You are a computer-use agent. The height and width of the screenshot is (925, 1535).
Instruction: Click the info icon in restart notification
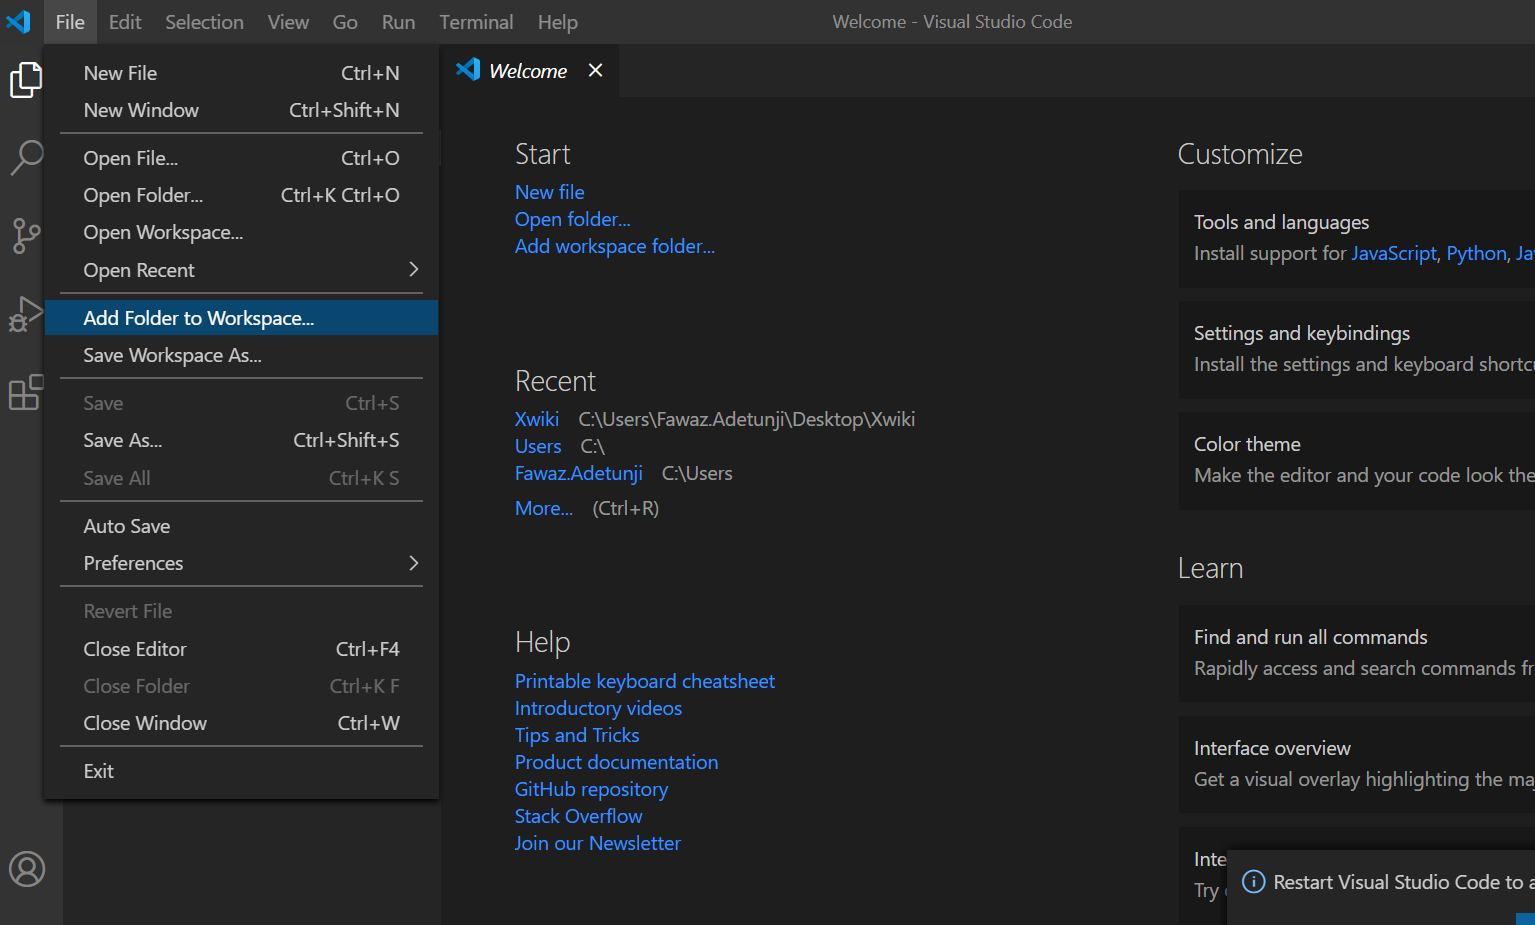(1253, 882)
